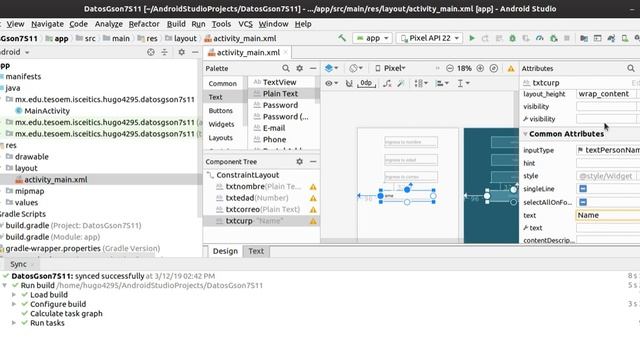
Task: Open design surface layers dropdown
Action: [x=331, y=68]
